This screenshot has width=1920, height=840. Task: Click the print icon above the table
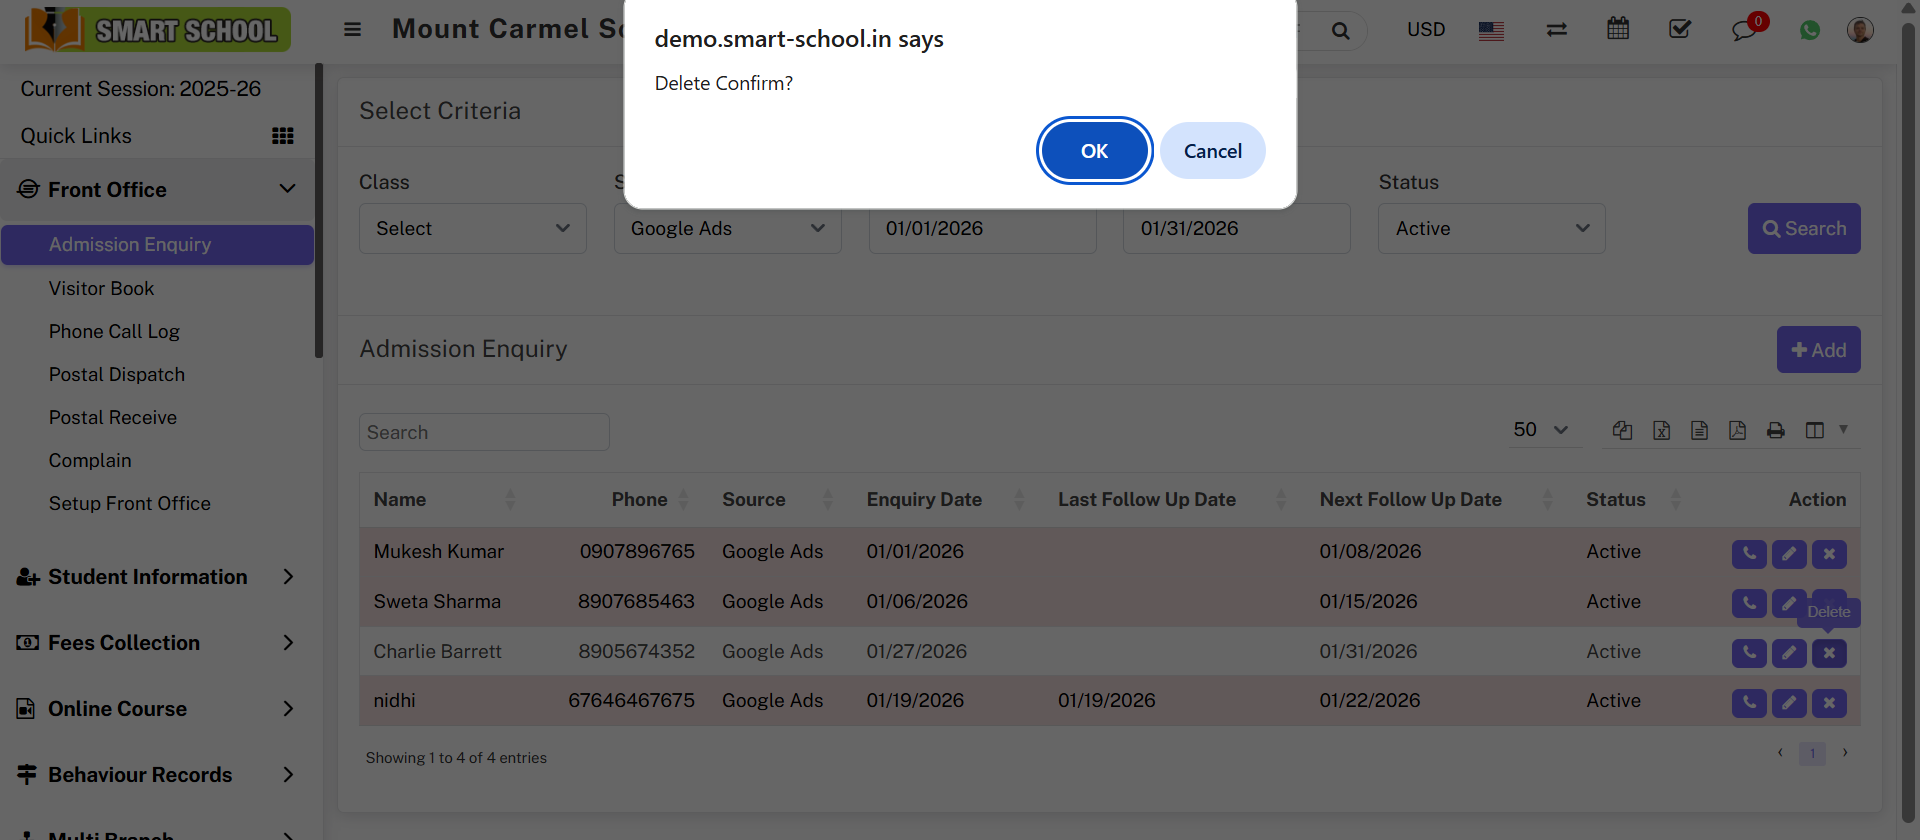pyautogui.click(x=1775, y=430)
